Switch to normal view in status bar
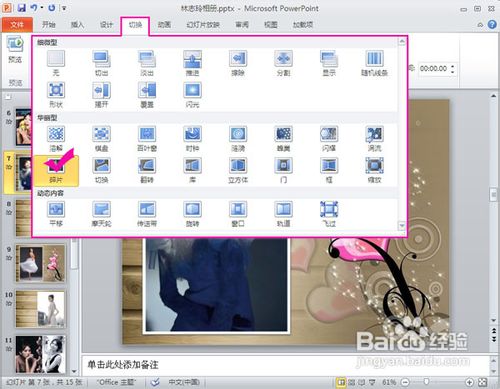The image size is (500, 389). point(341,382)
